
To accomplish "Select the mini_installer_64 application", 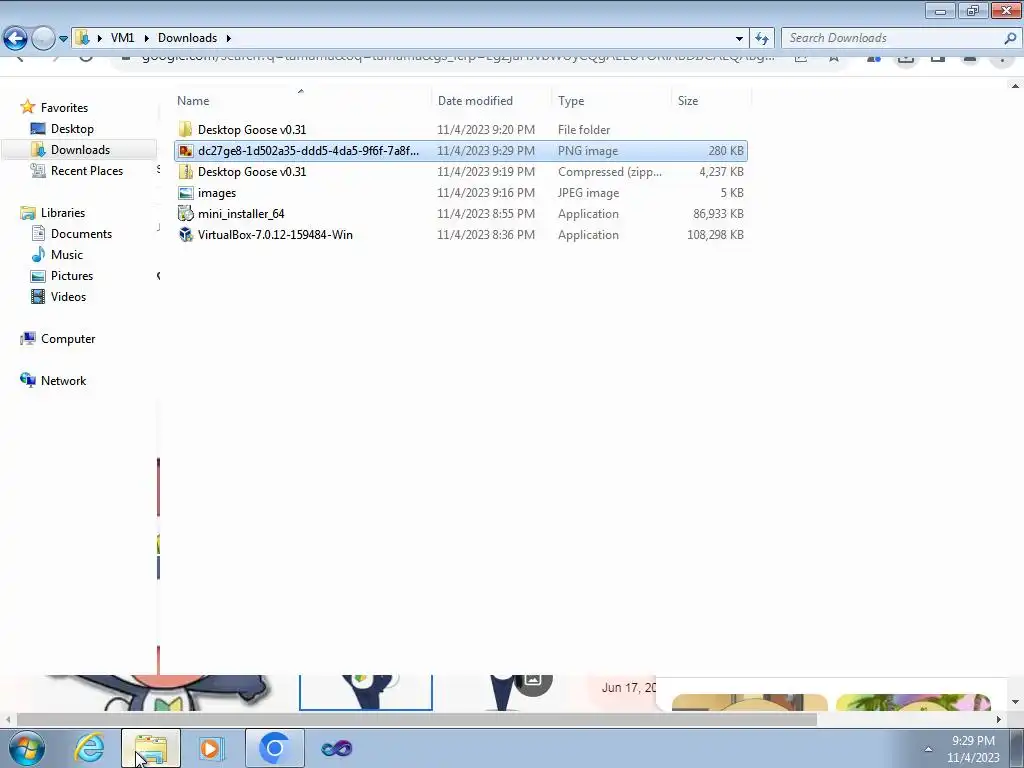I will click(x=460, y=214).
